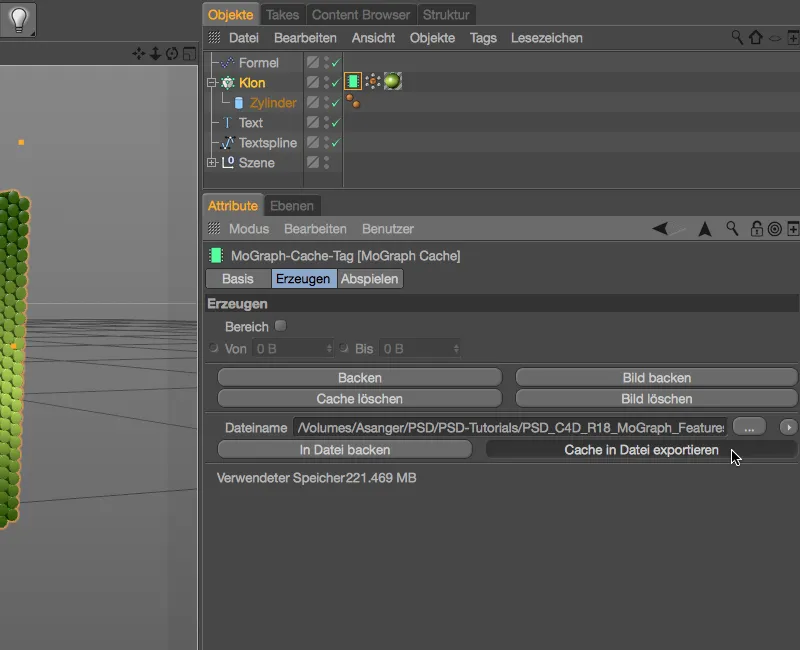Open search in the Attribute Manager
The width and height of the screenshot is (800, 650).
(x=732, y=229)
